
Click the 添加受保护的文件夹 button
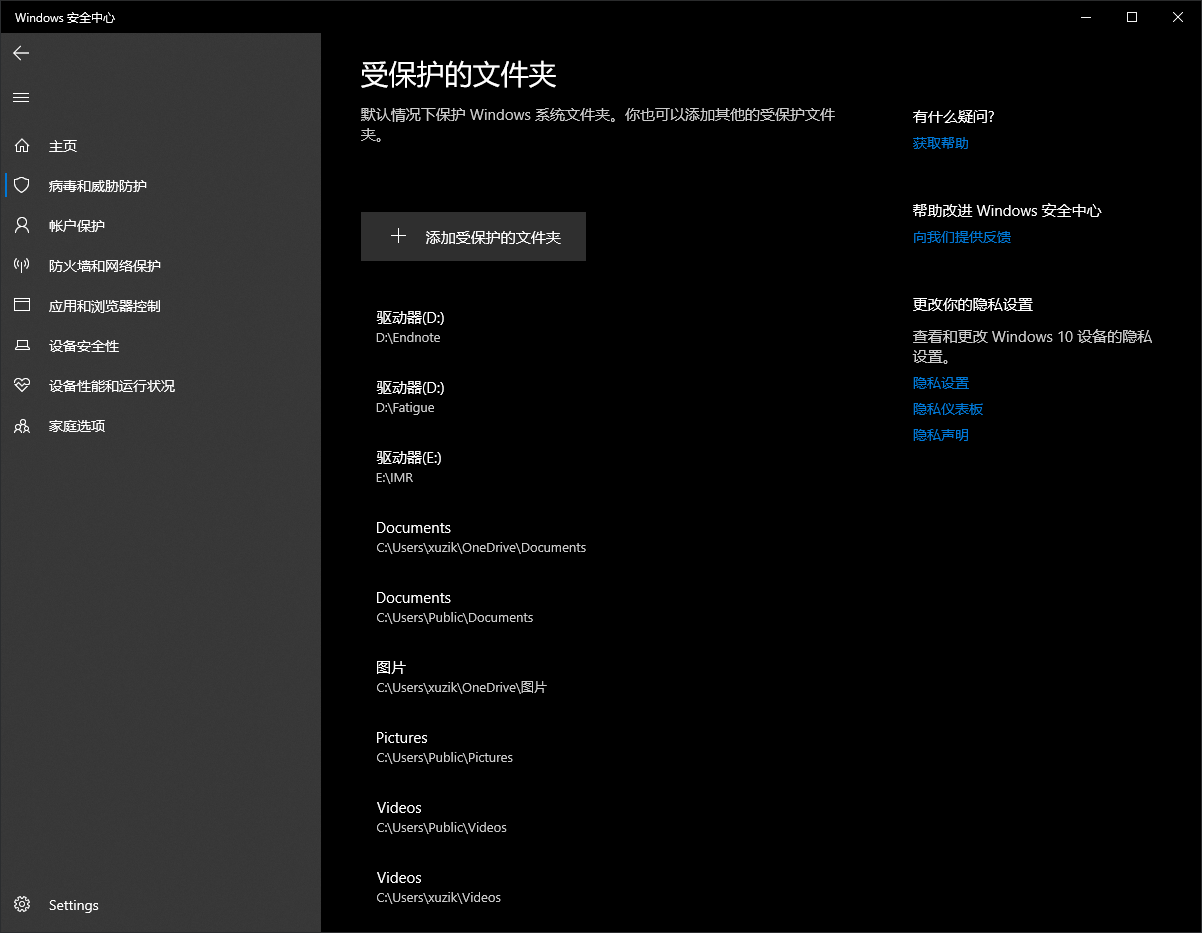tap(473, 236)
